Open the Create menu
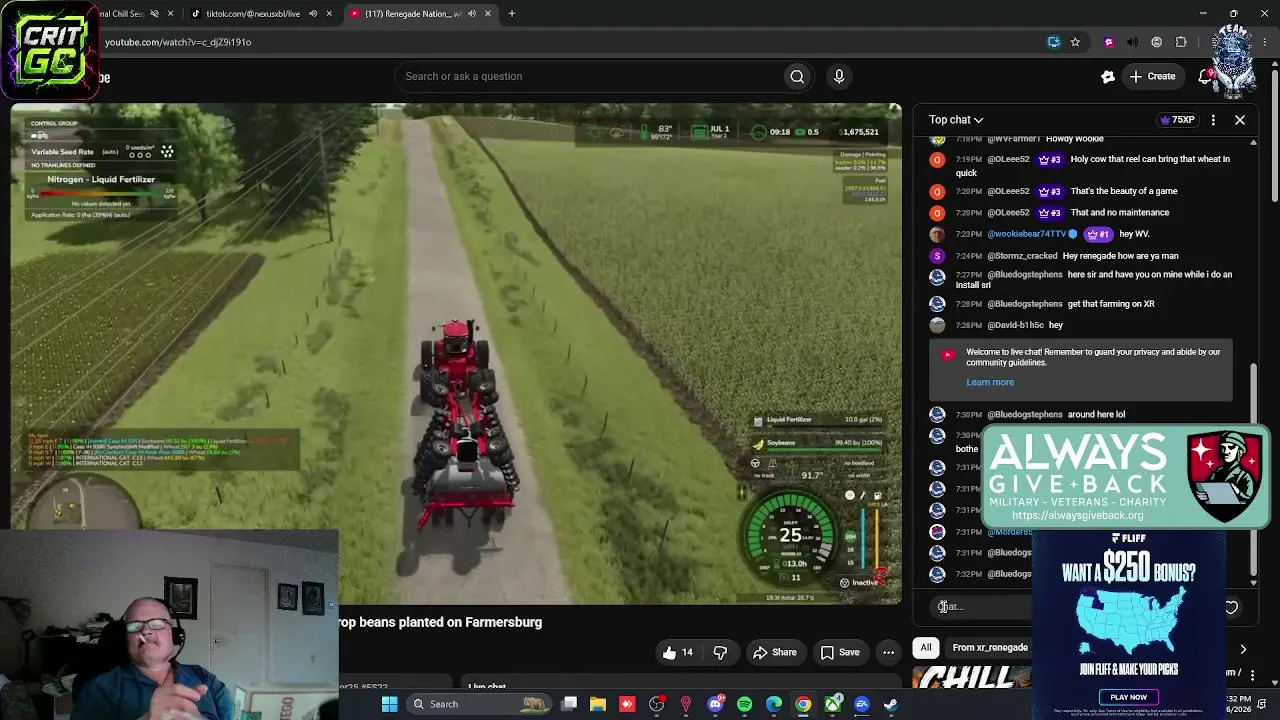This screenshot has height=720, width=1280. pos(1152,76)
